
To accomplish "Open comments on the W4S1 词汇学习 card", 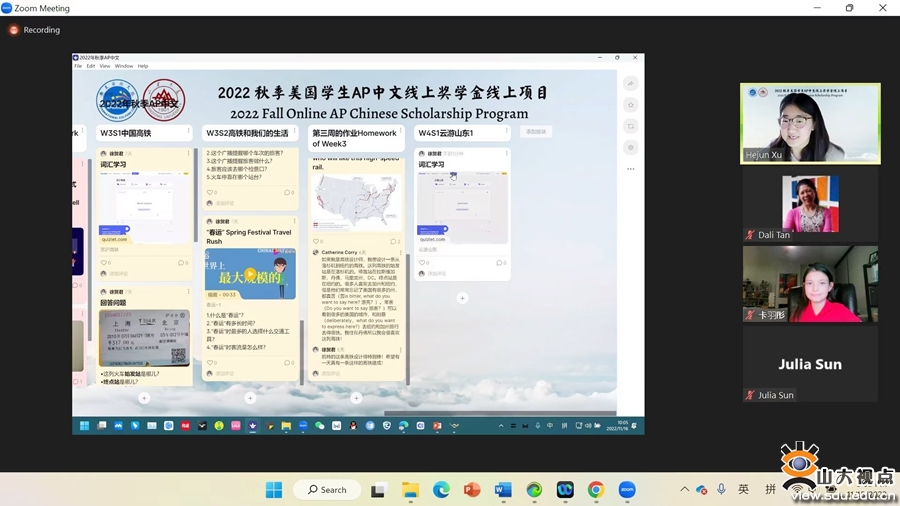I will (x=501, y=263).
